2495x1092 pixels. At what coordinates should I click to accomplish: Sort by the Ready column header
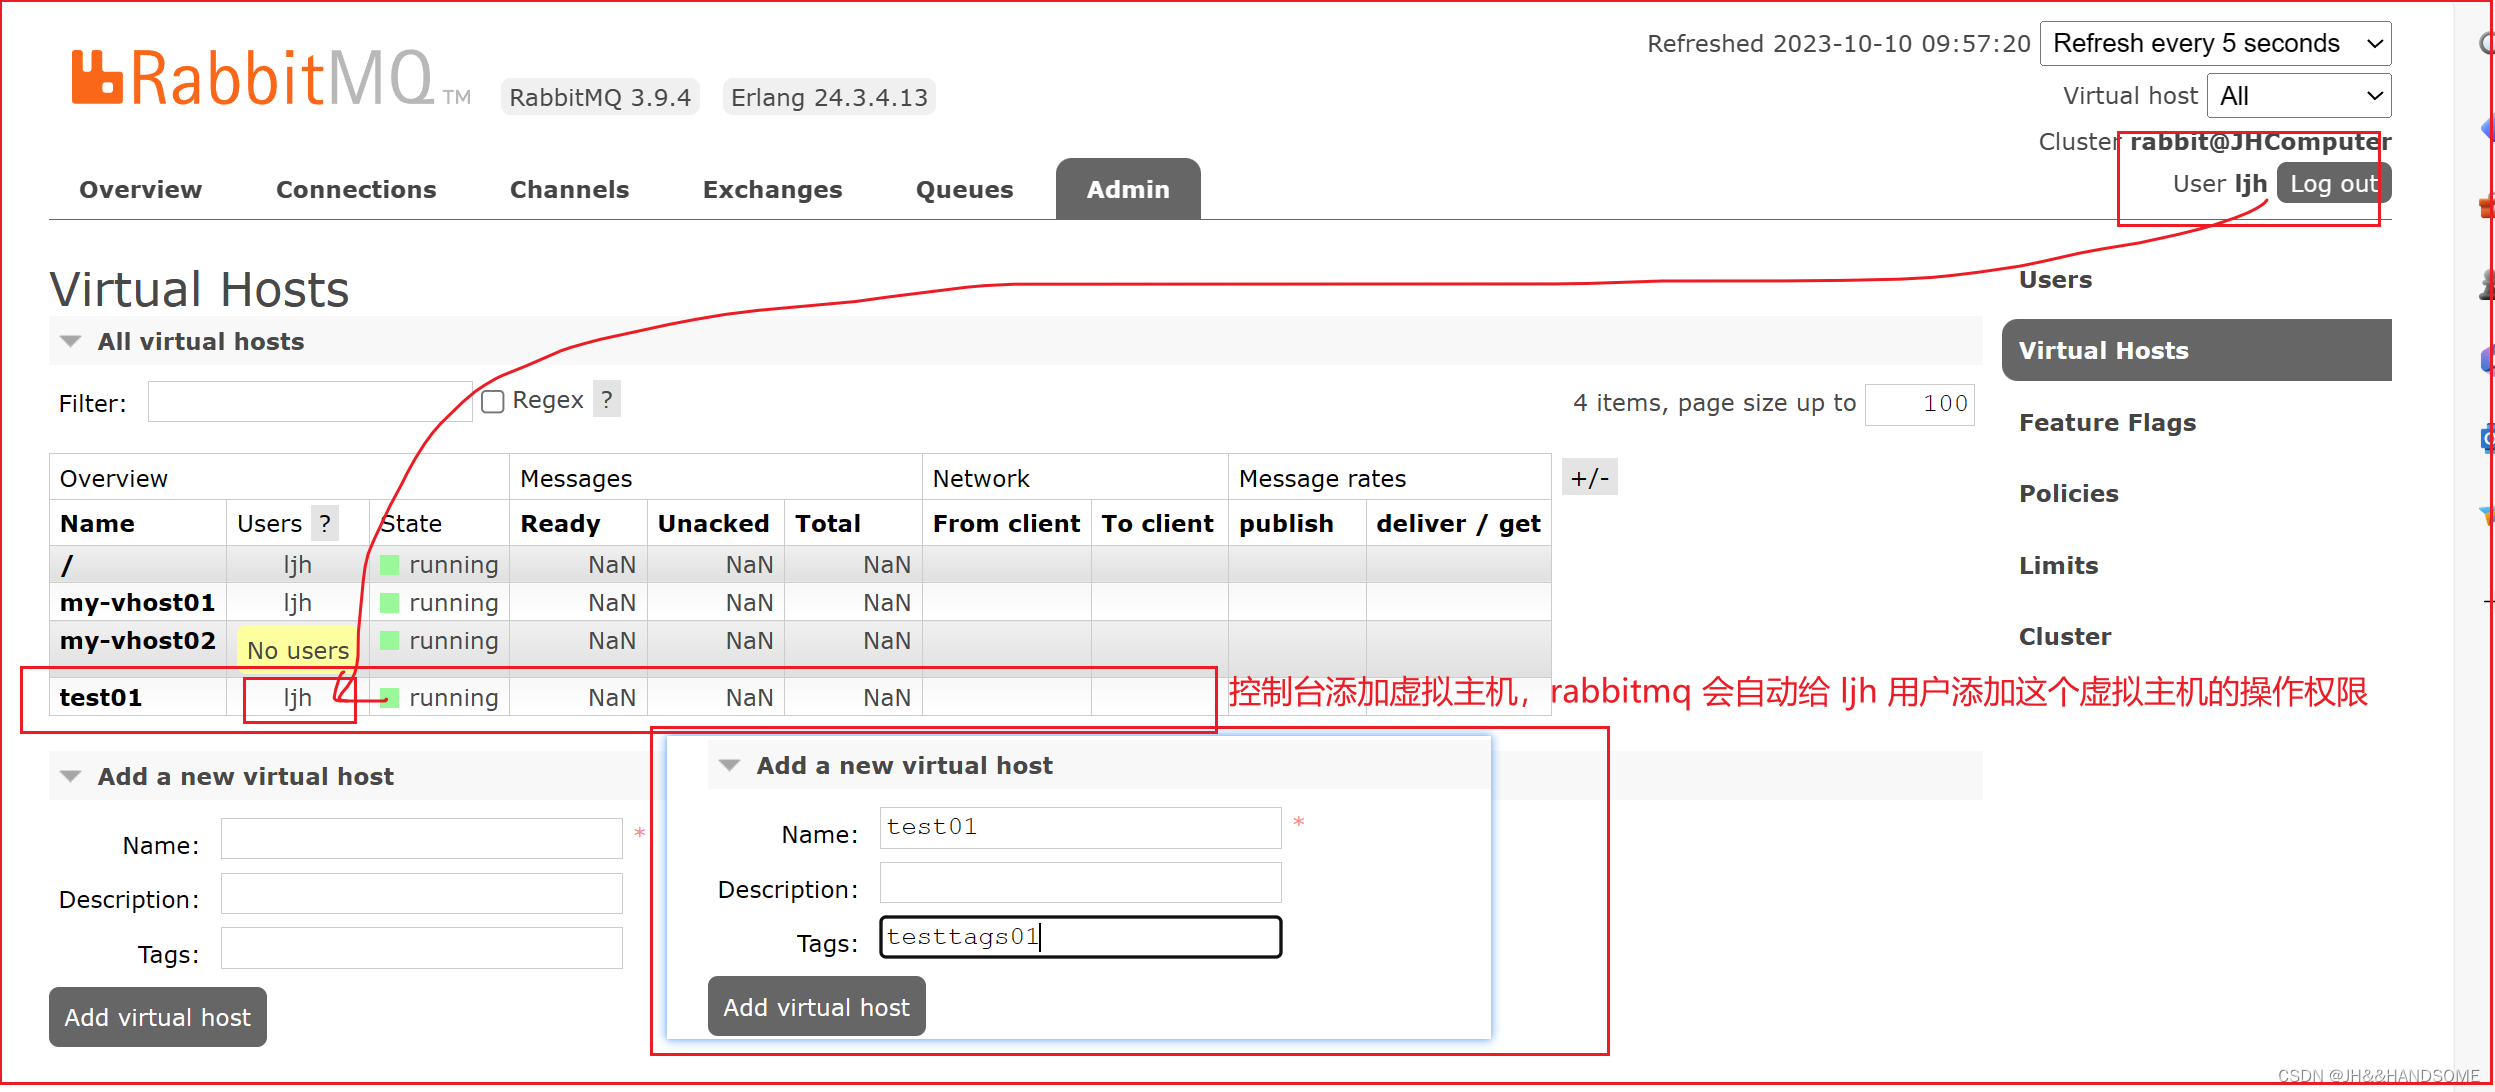point(560,524)
